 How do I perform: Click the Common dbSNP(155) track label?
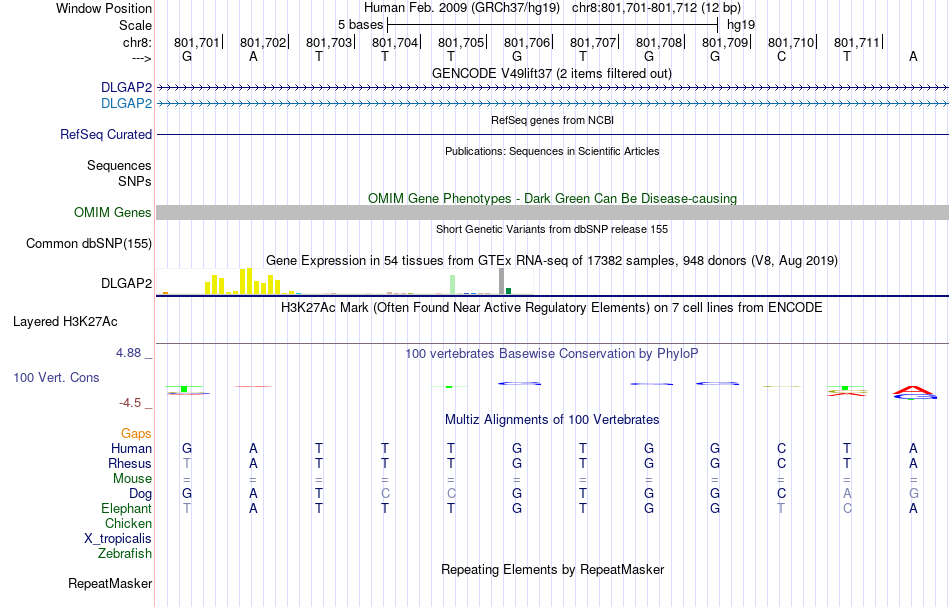click(88, 244)
